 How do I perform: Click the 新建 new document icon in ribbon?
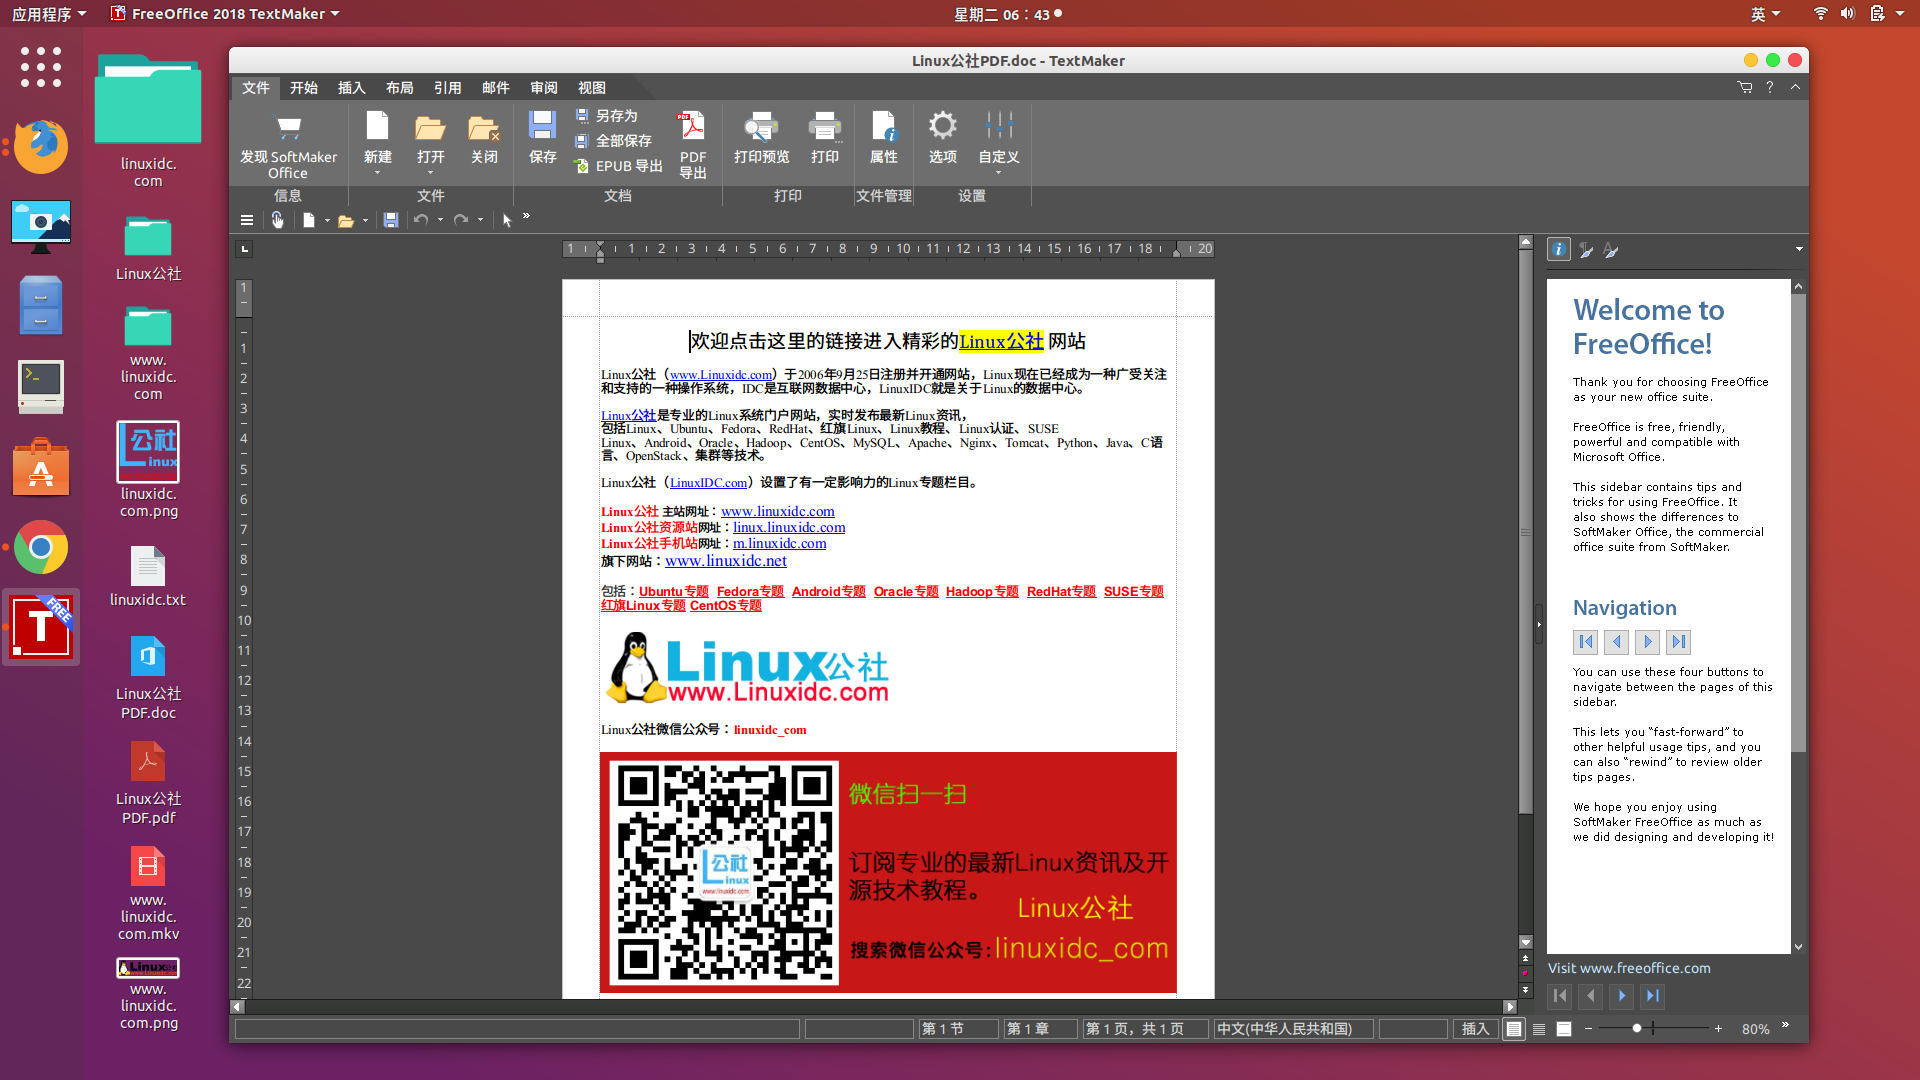click(x=378, y=127)
